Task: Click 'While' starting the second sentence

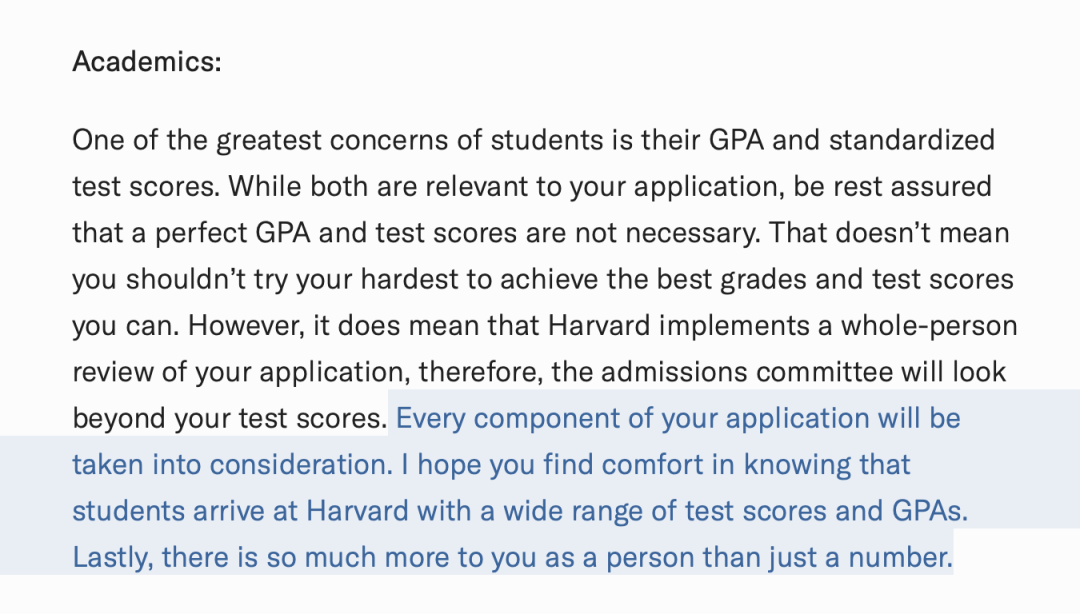Action: [x=264, y=186]
